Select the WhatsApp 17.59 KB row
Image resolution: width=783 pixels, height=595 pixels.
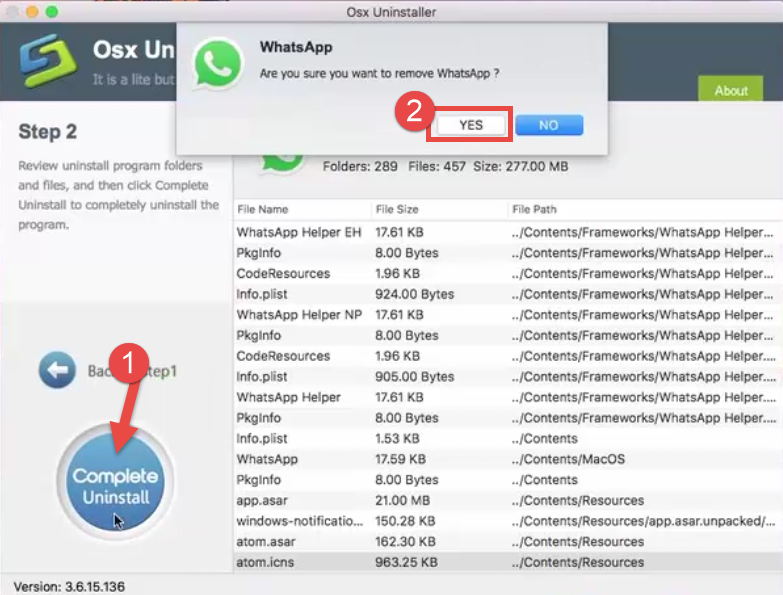point(508,459)
